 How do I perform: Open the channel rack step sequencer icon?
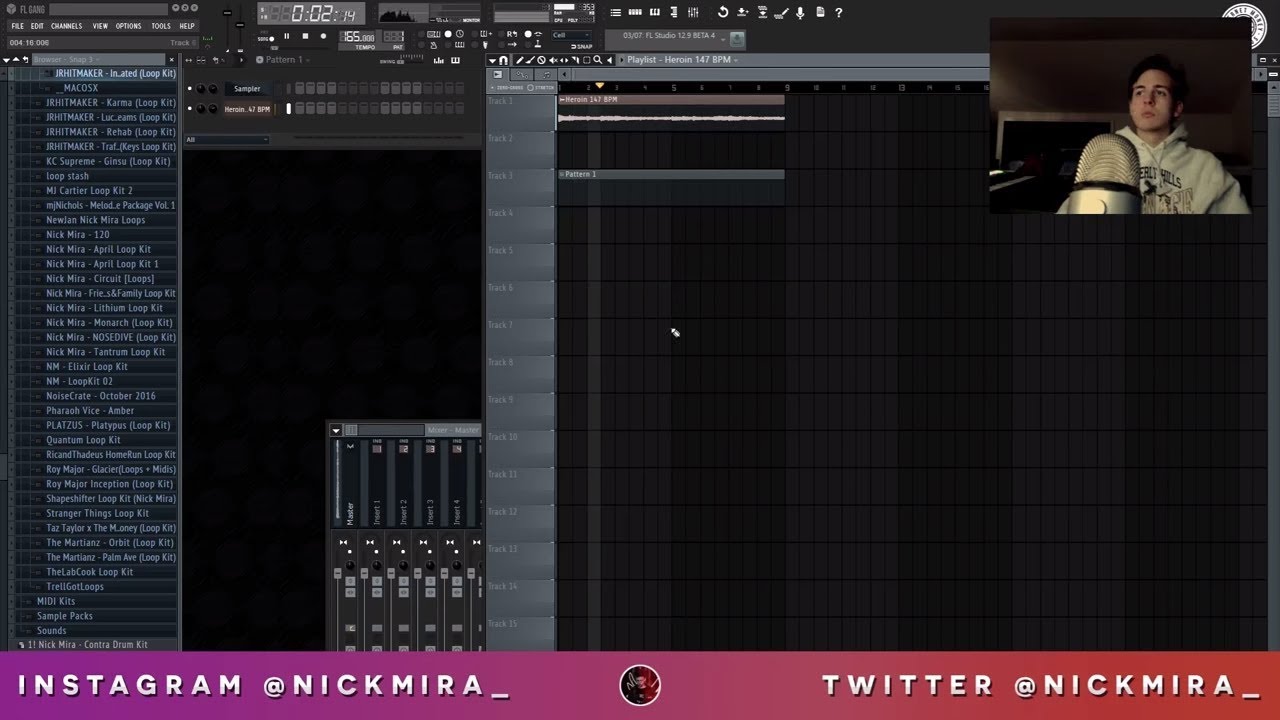pos(635,12)
